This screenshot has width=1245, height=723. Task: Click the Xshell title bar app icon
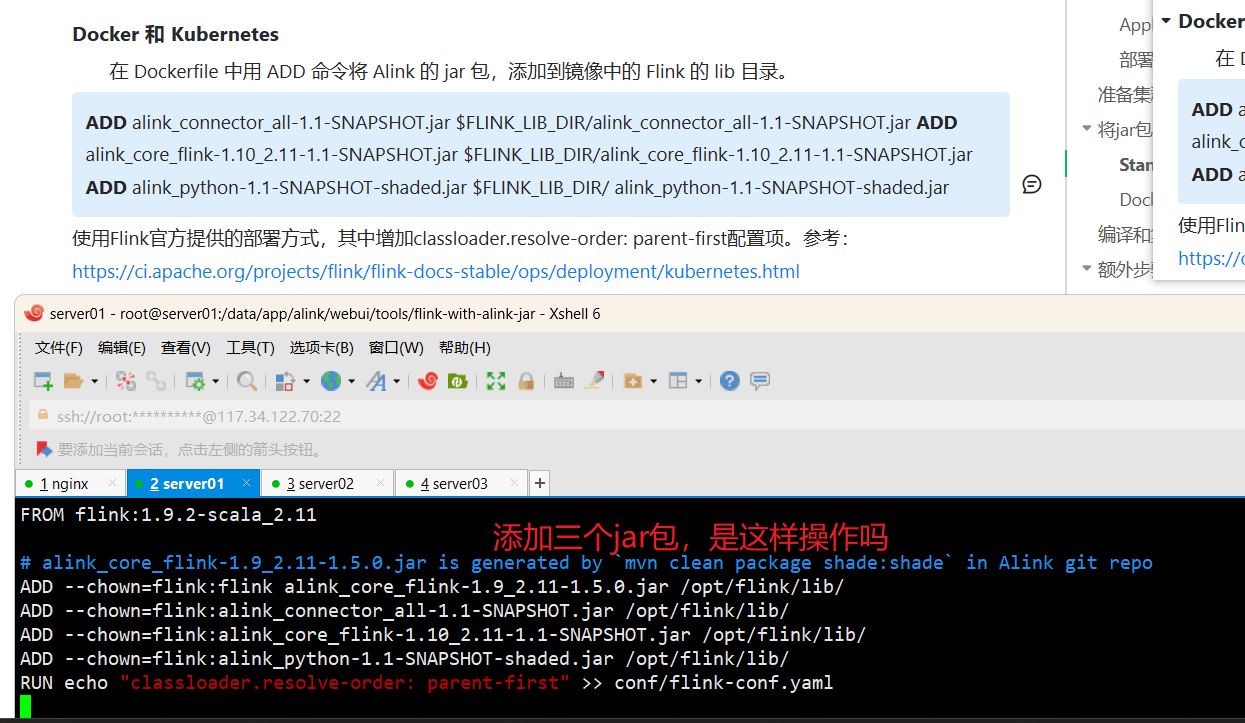point(33,313)
